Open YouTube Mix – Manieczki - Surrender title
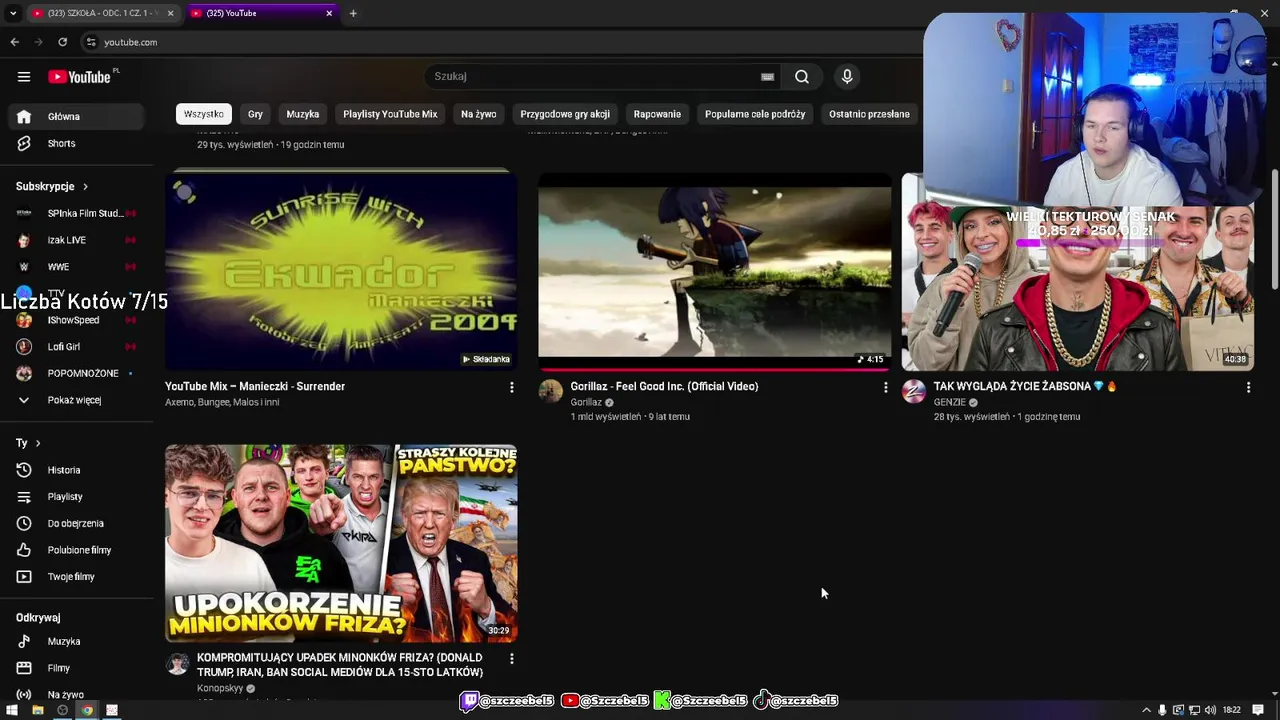The width and height of the screenshot is (1280, 720). (x=255, y=386)
